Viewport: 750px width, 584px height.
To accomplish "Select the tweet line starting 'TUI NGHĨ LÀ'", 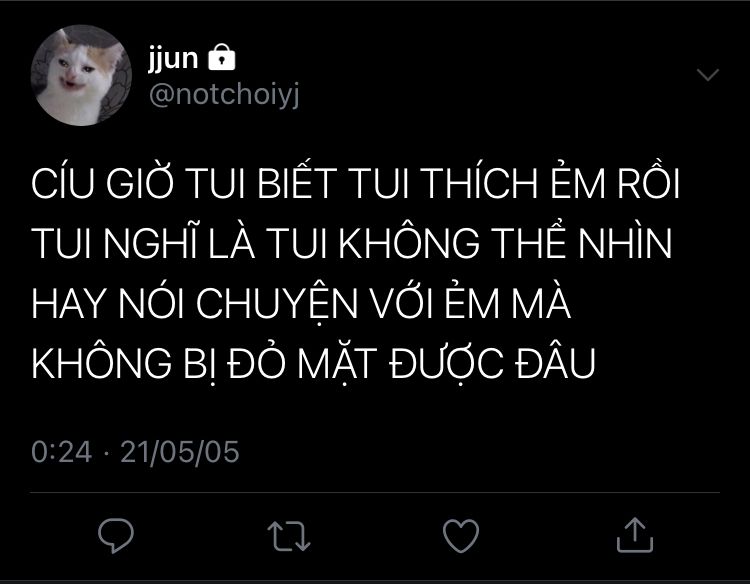I will [x=352, y=242].
